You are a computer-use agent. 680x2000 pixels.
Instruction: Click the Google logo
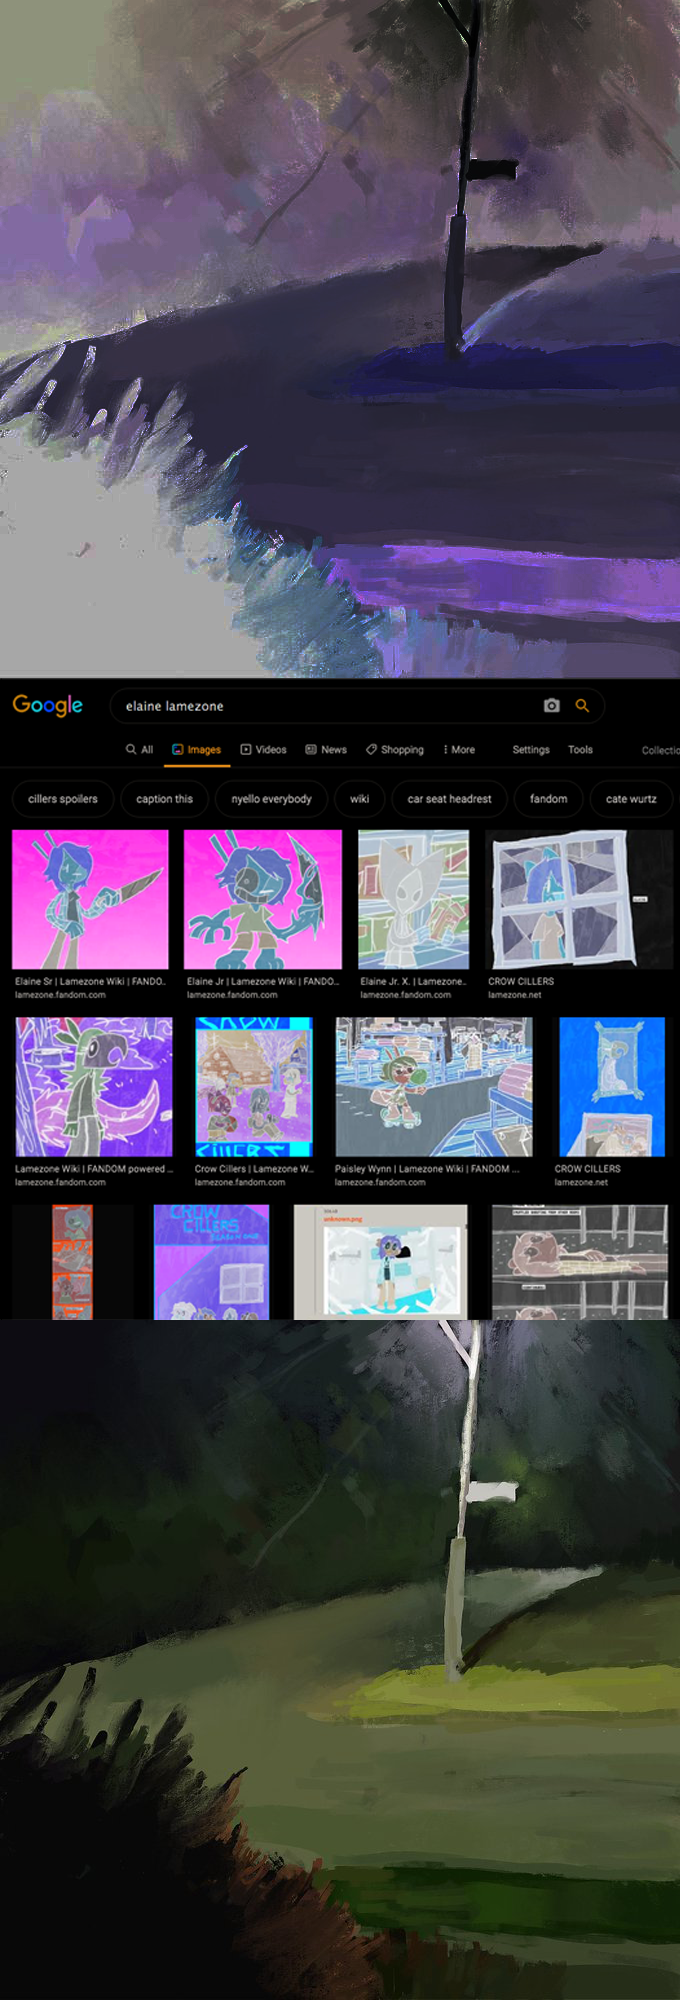(x=47, y=705)
